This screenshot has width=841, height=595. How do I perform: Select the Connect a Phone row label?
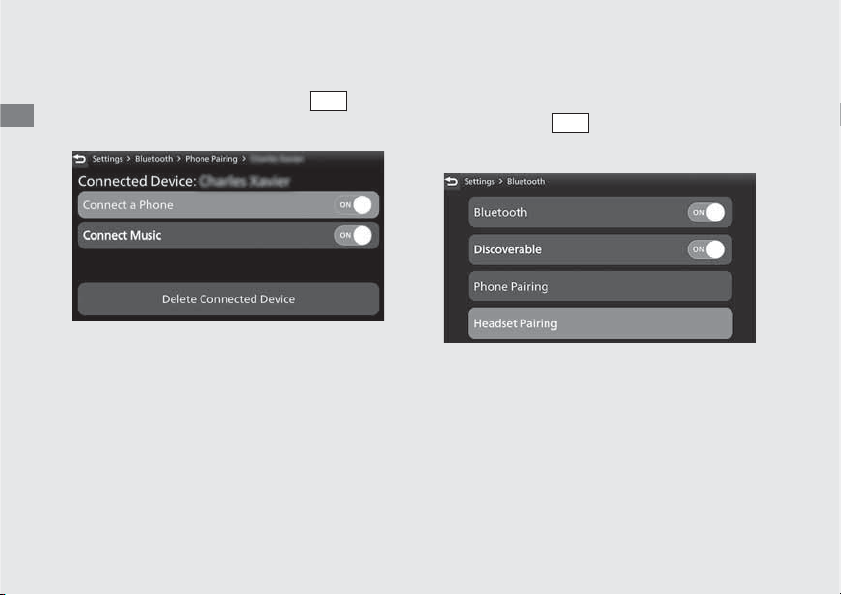128,205
